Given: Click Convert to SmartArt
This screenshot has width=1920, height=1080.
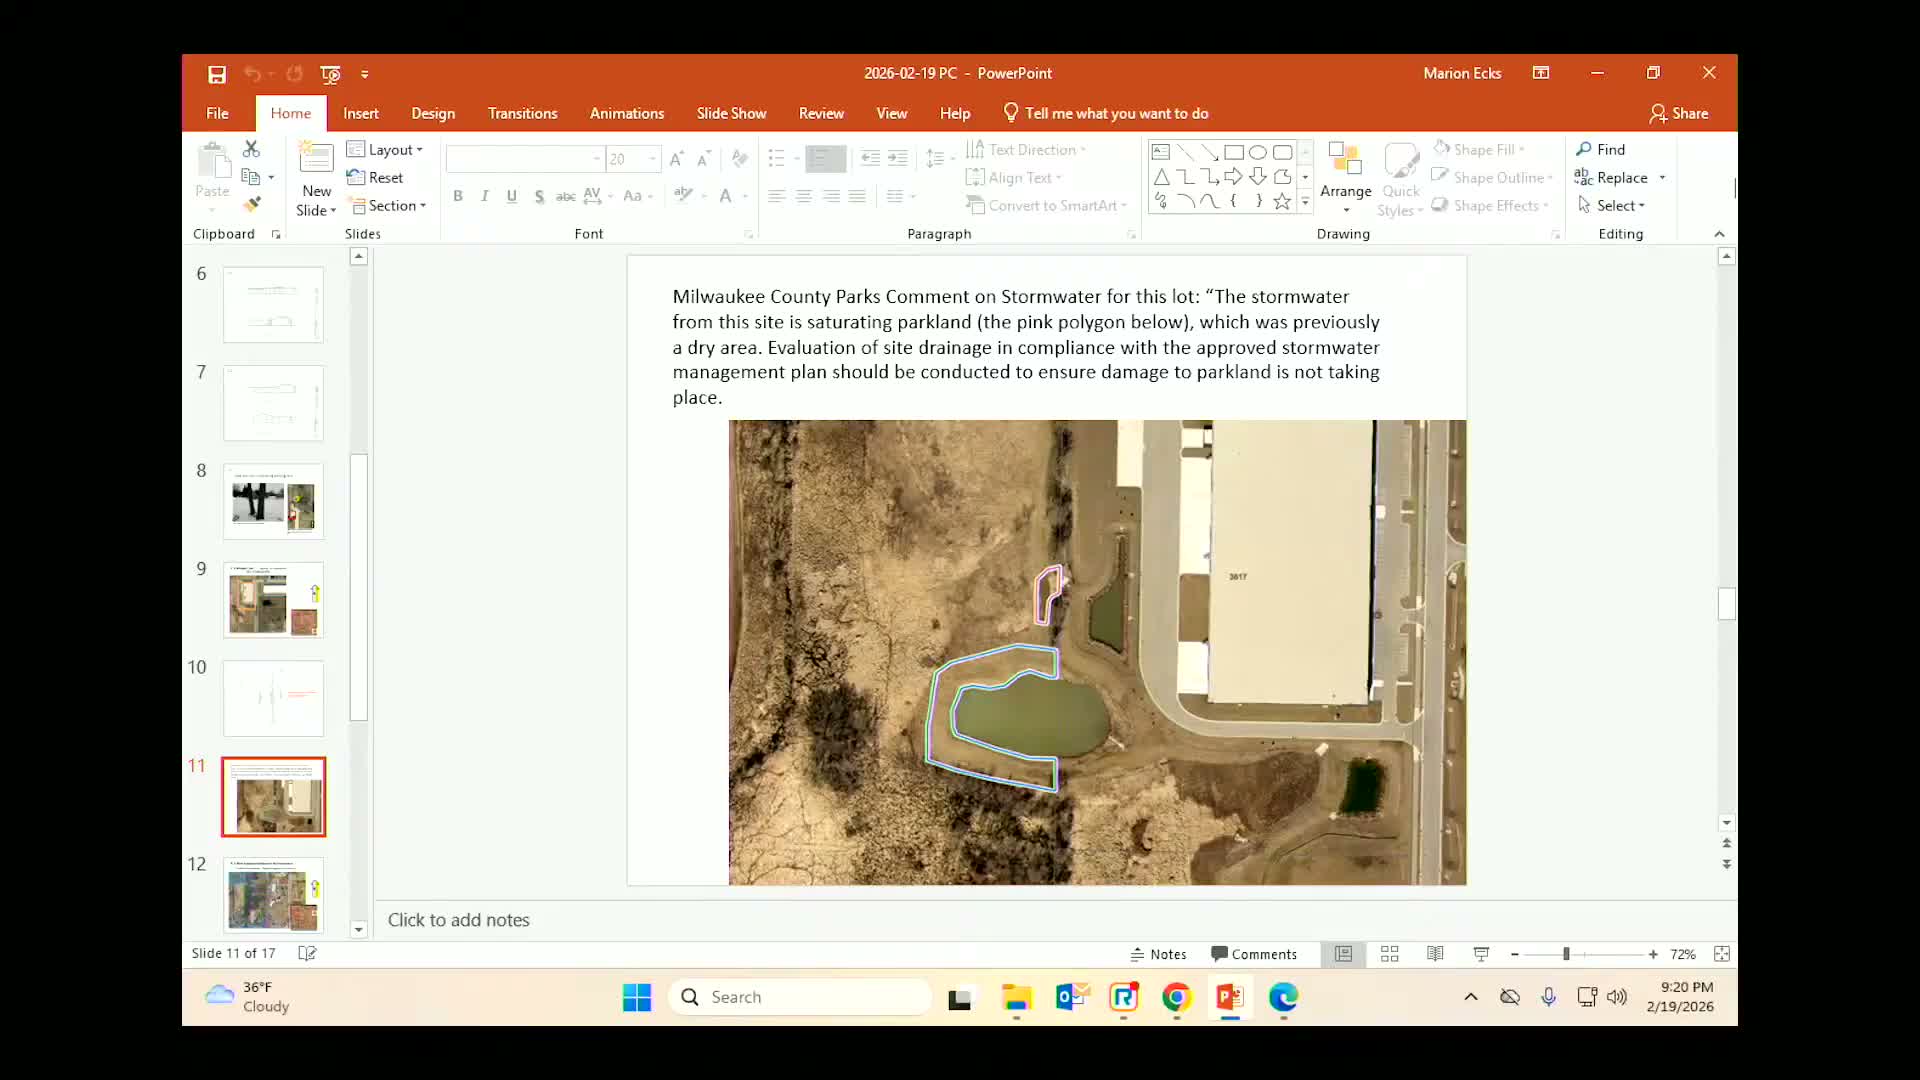Looking at the screenshot, I should [1046, 205].
